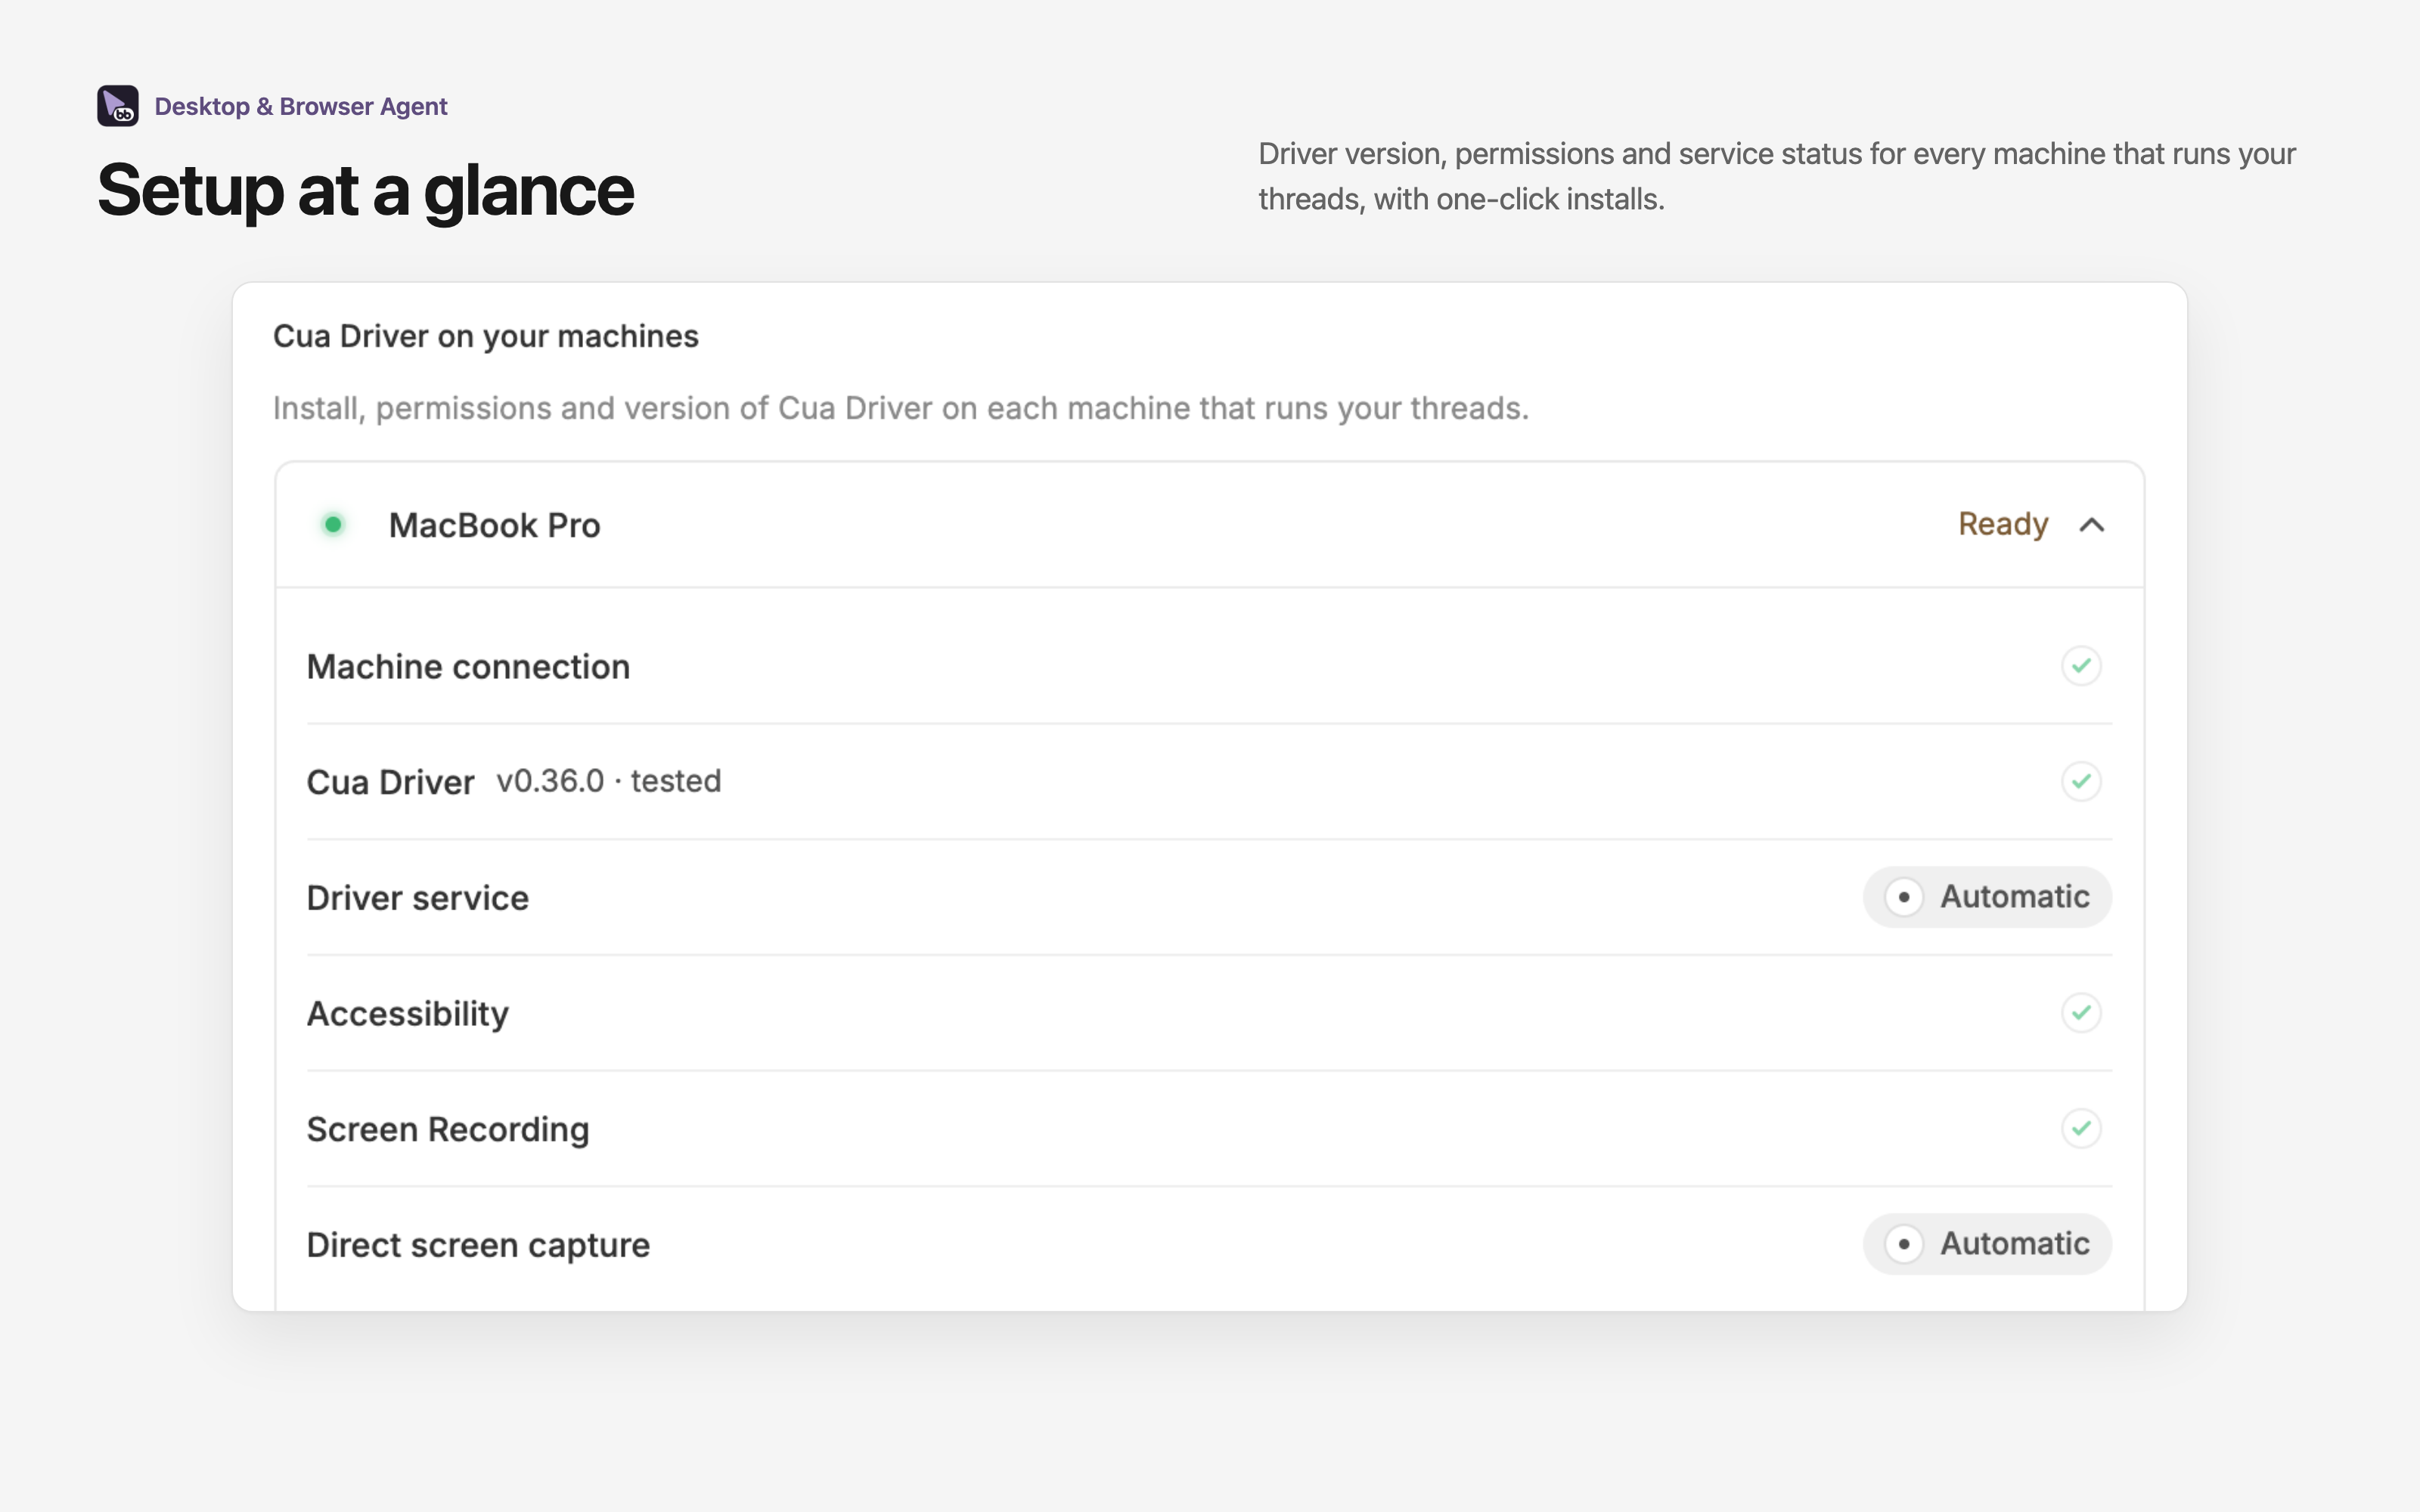Click the Cua Driver on your machines heading

pyautogui.click(x=486, y=336)
